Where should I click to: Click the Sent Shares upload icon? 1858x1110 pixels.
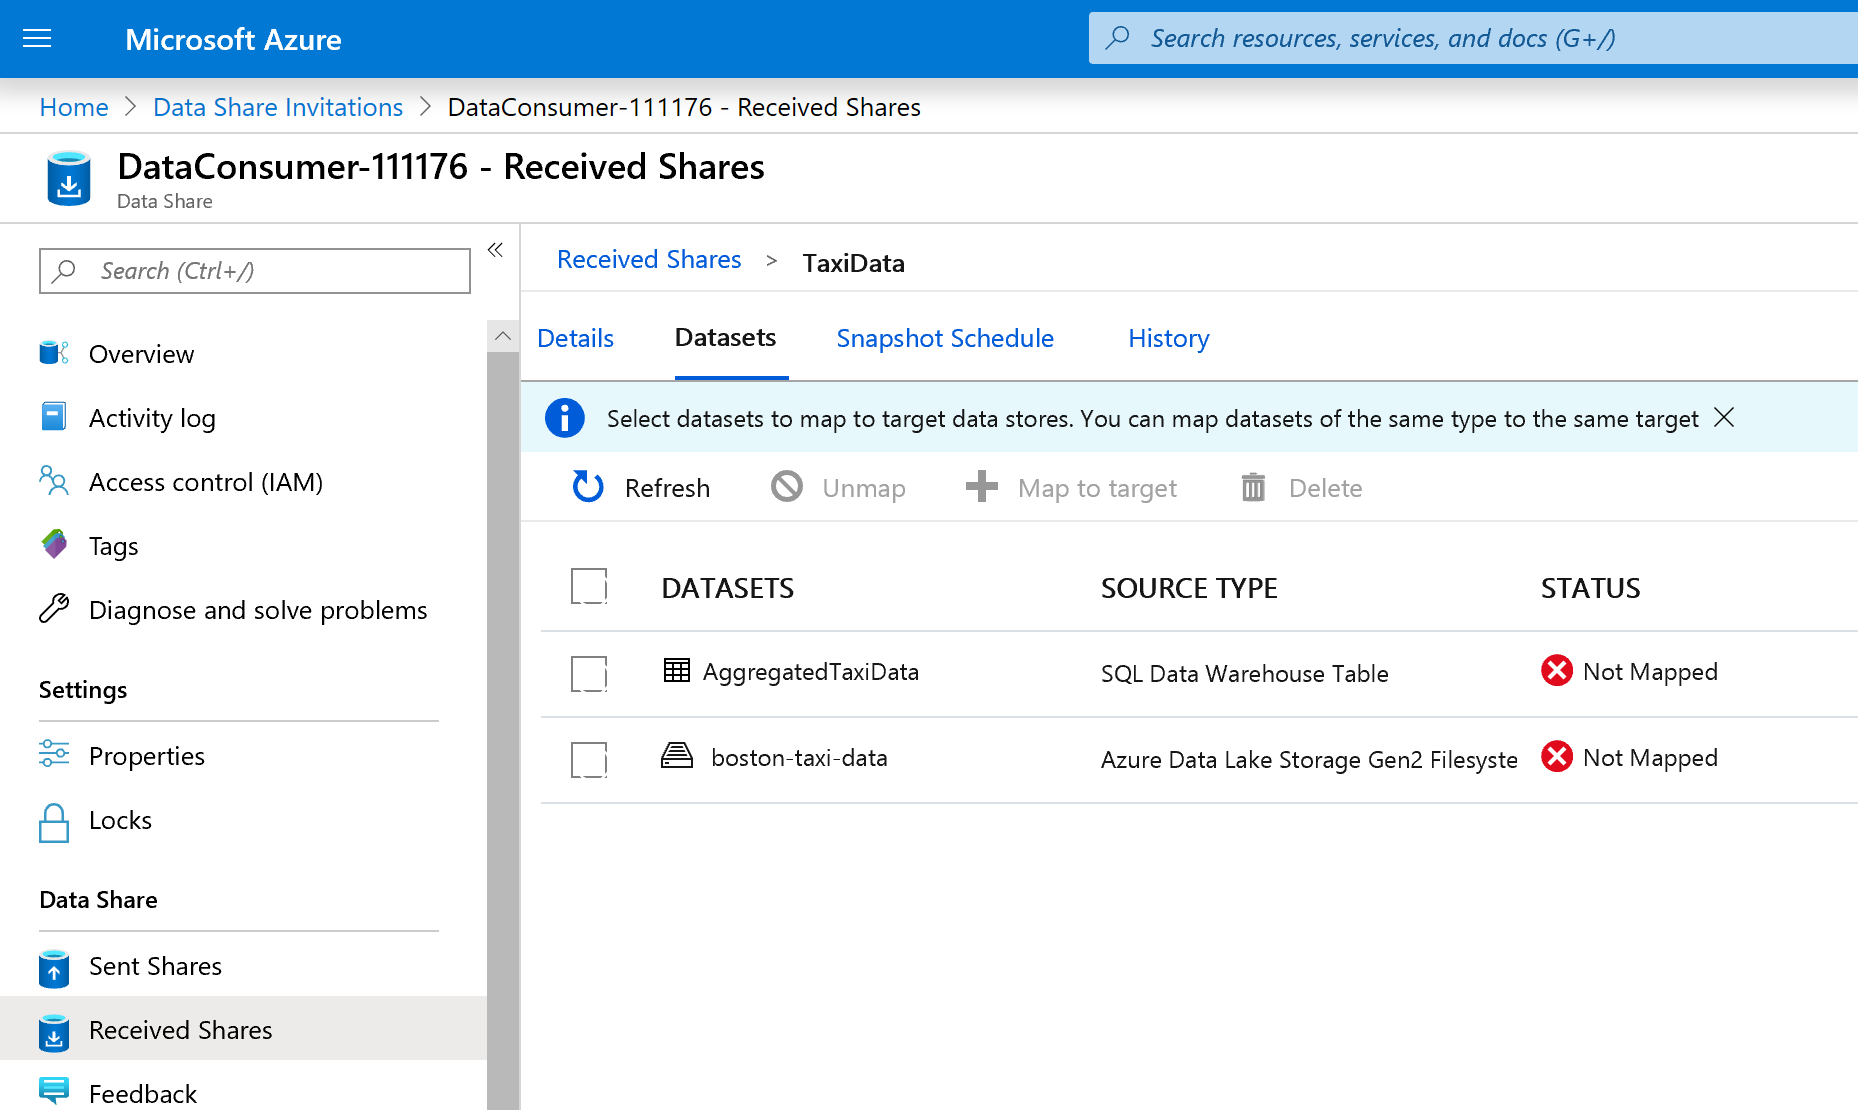click(x=54, y=968)
